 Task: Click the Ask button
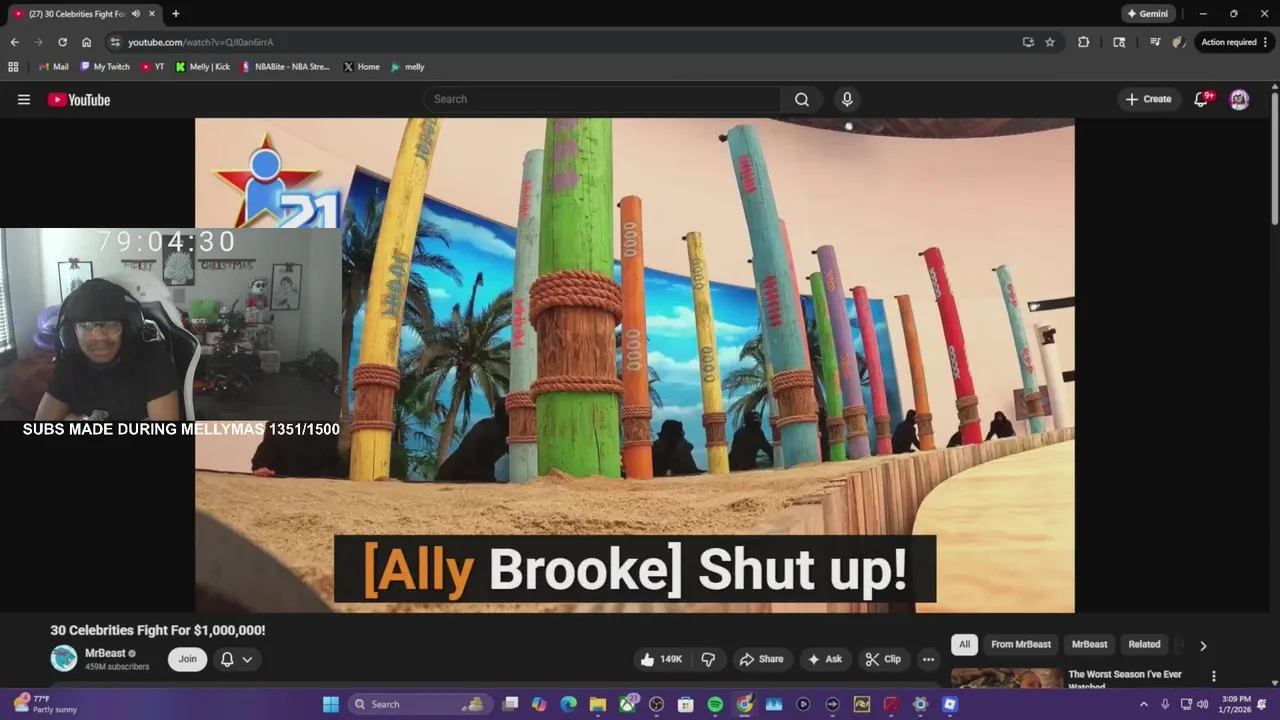tap(825, 659)
